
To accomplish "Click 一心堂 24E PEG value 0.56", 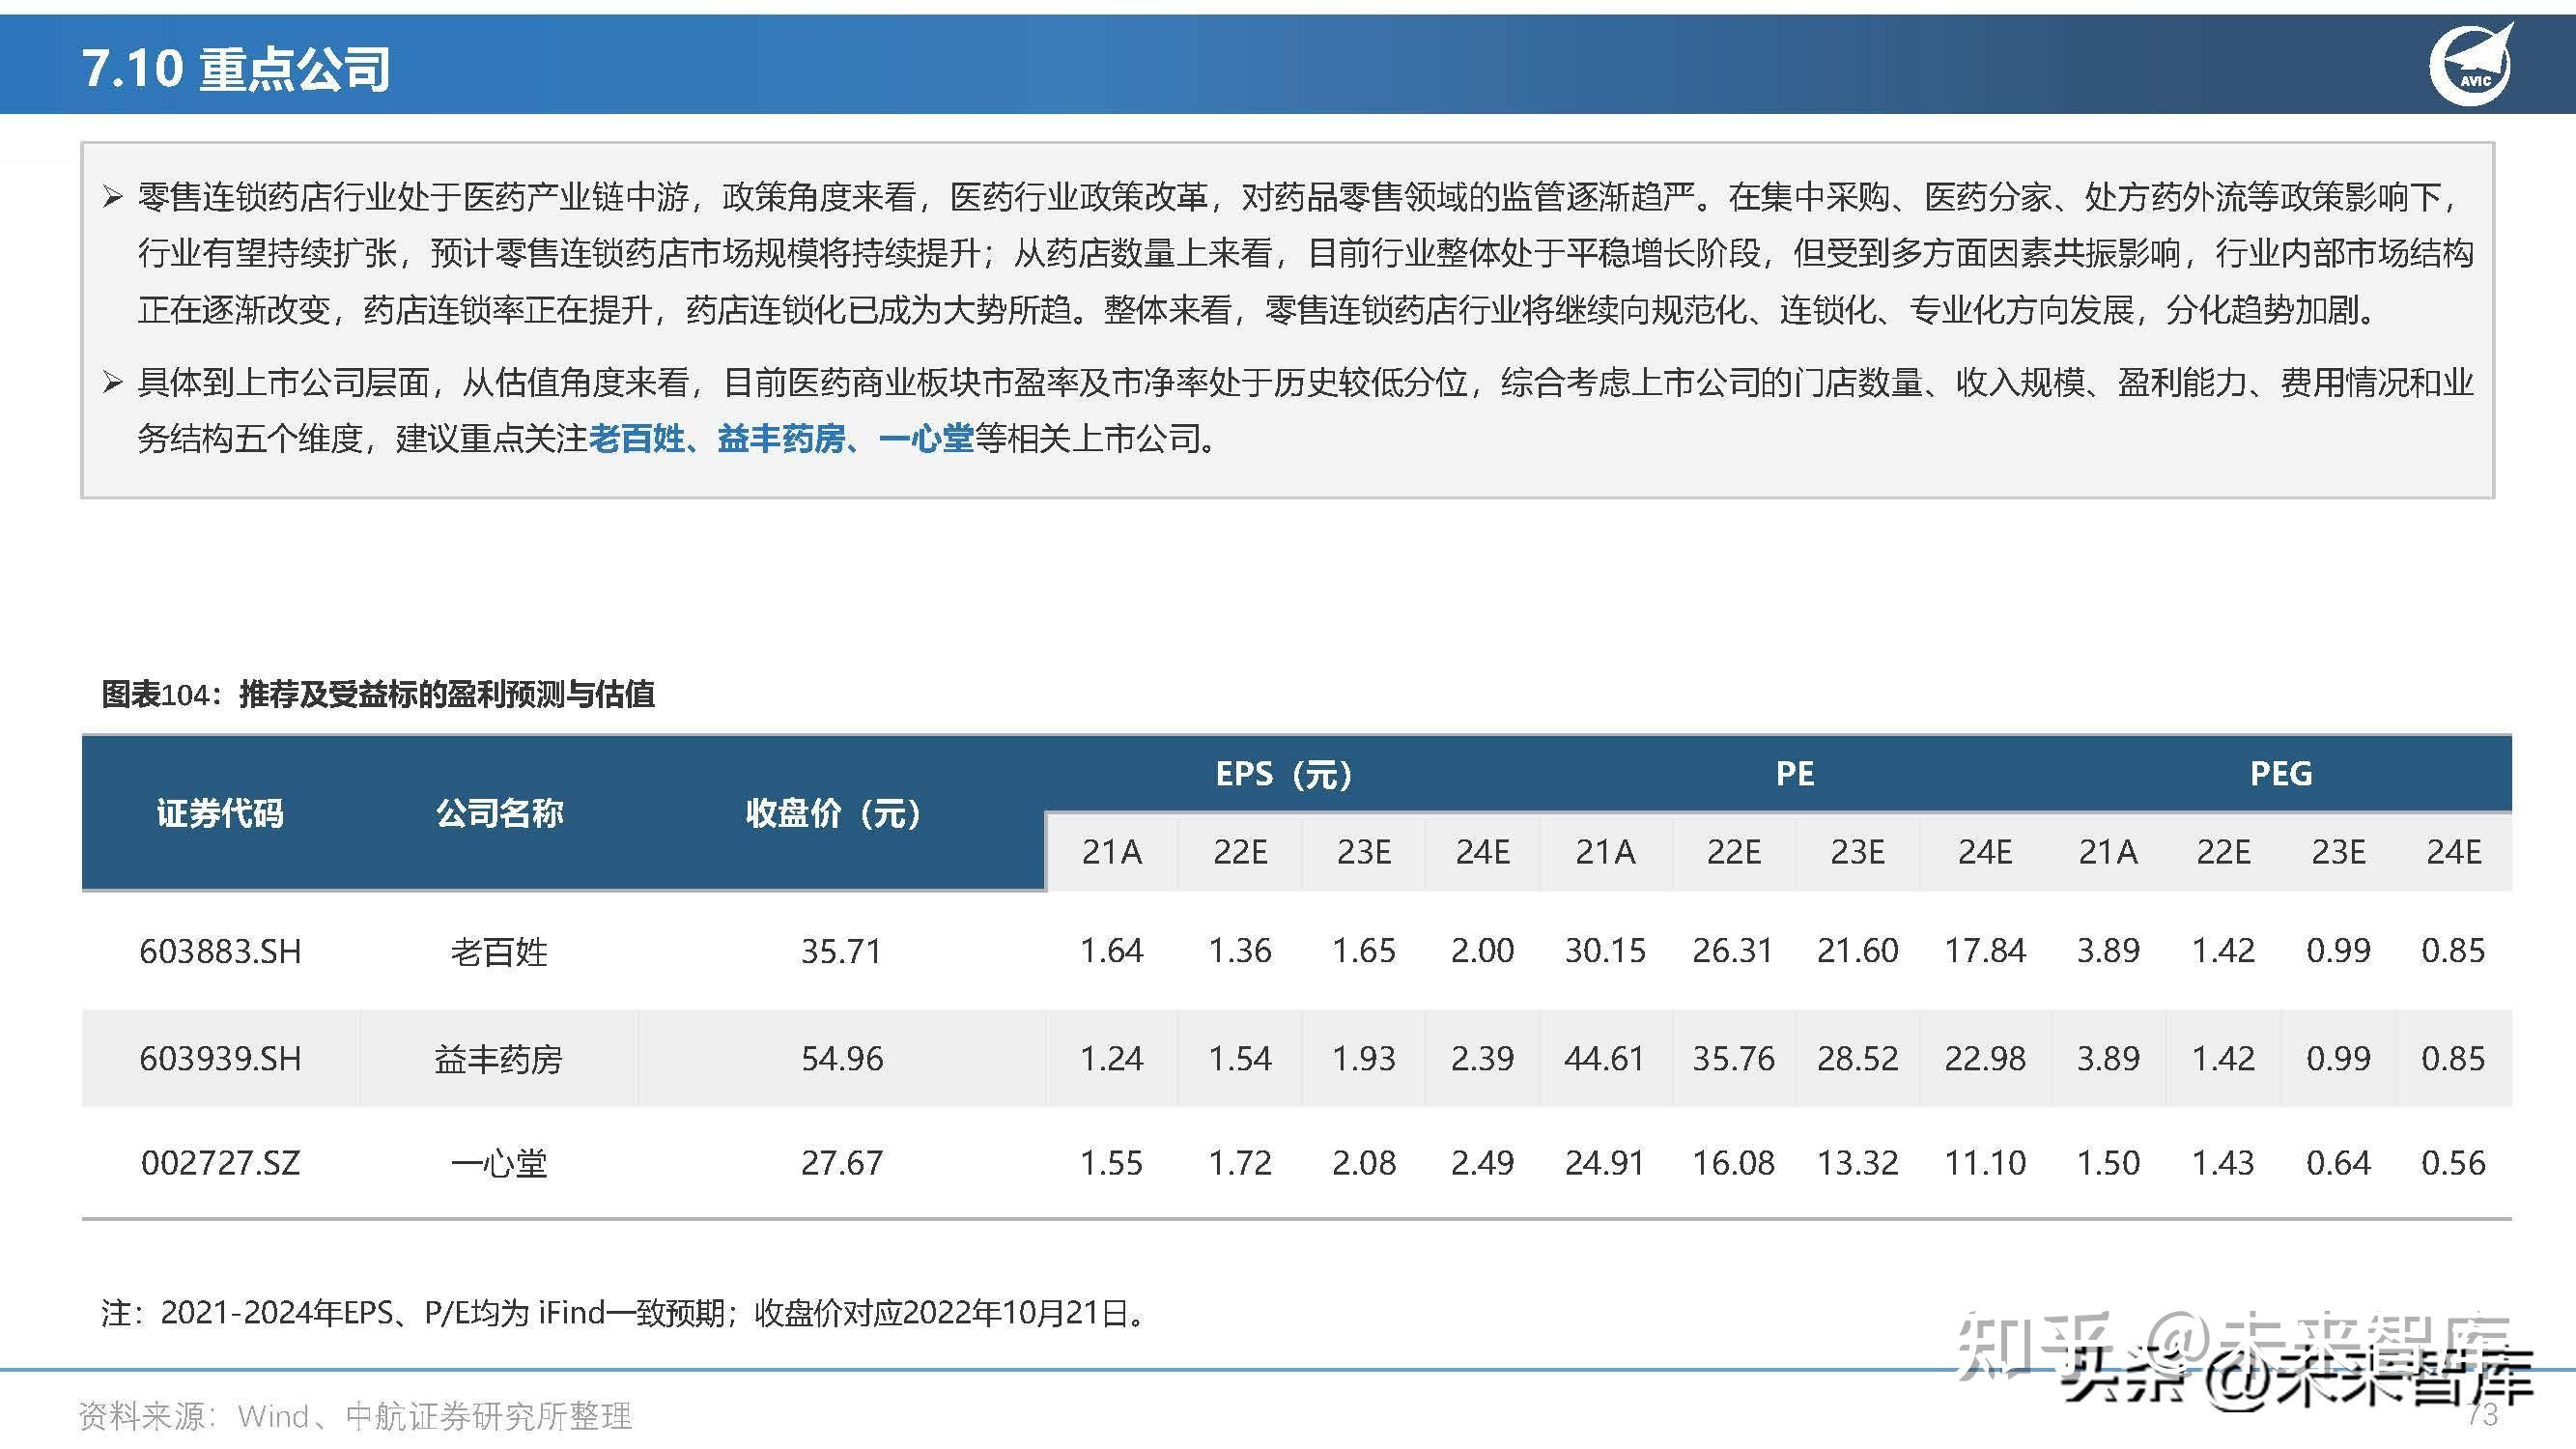I will (x=2453, y=1163).
